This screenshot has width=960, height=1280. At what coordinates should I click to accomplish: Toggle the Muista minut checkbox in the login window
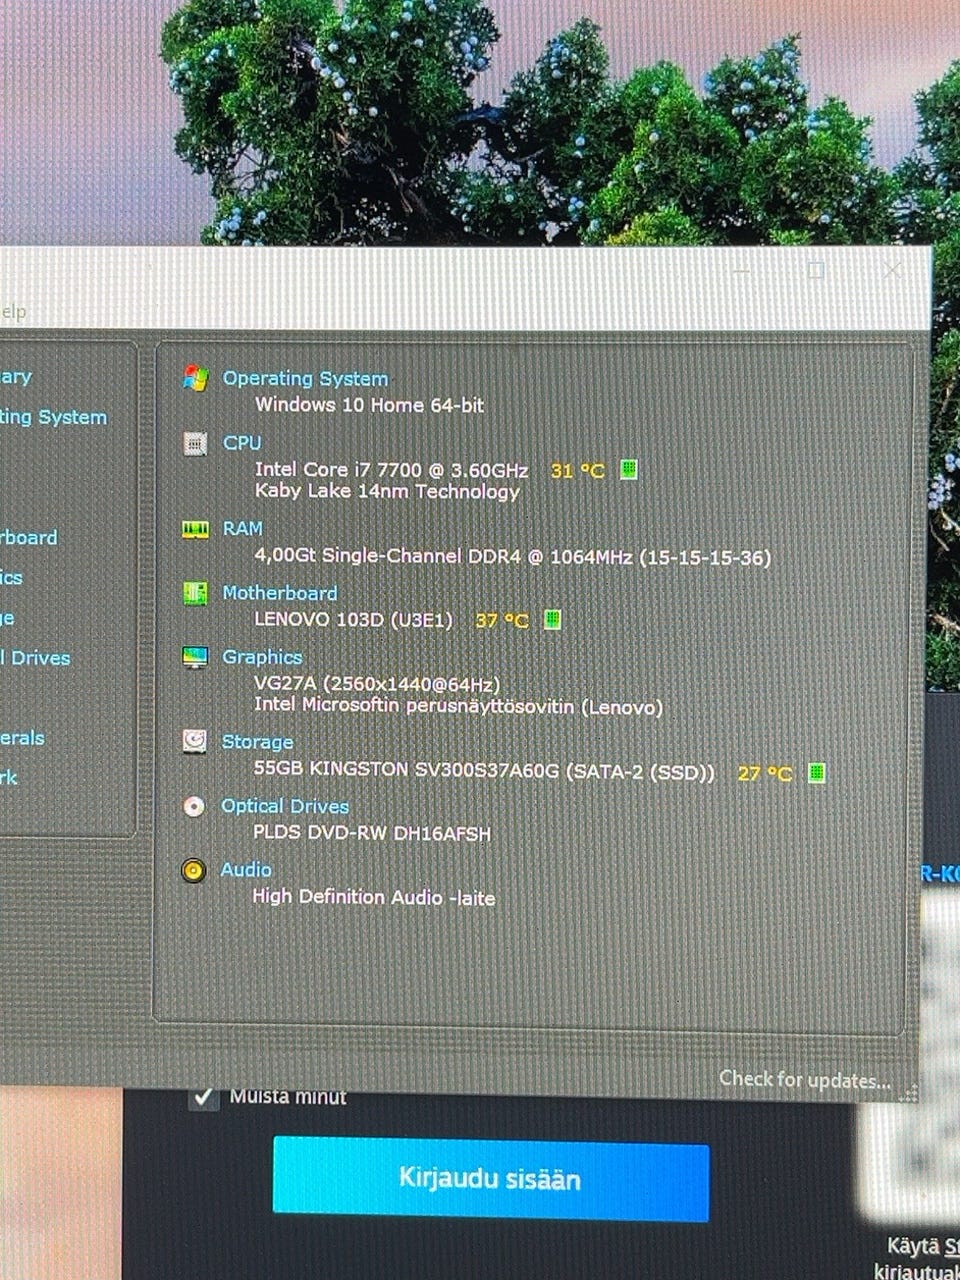204,1097
